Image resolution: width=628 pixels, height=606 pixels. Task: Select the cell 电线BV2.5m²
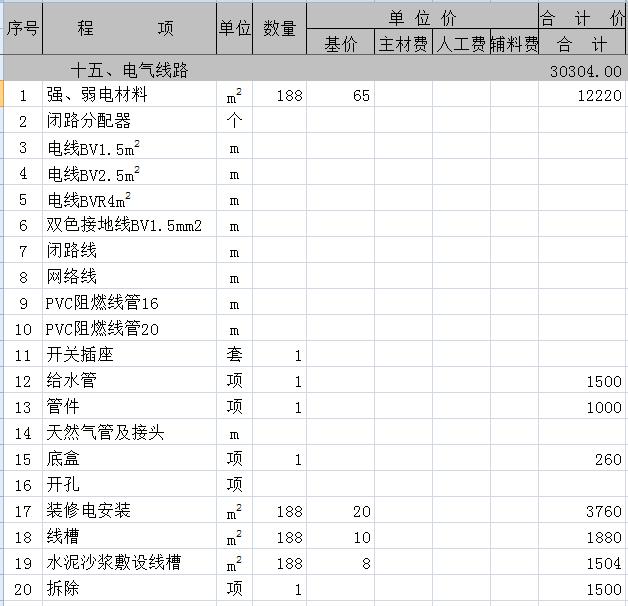[x=129, y=173]
